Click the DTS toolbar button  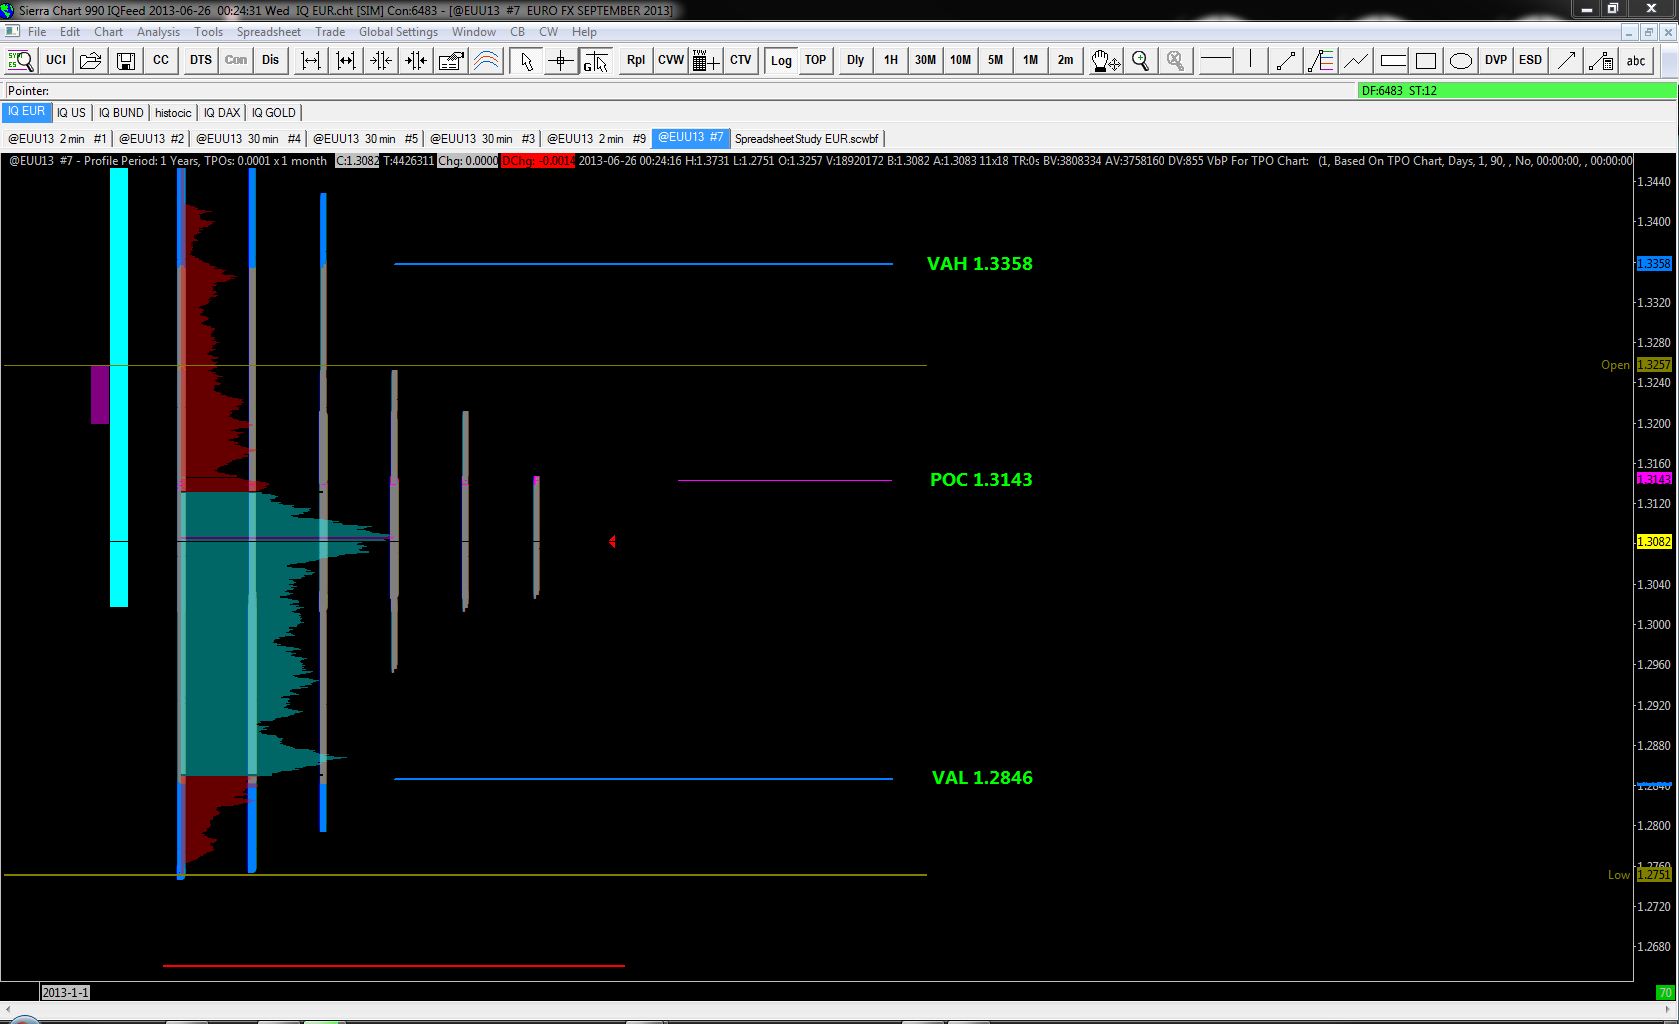pyautogui.click(x=201, y=60)
